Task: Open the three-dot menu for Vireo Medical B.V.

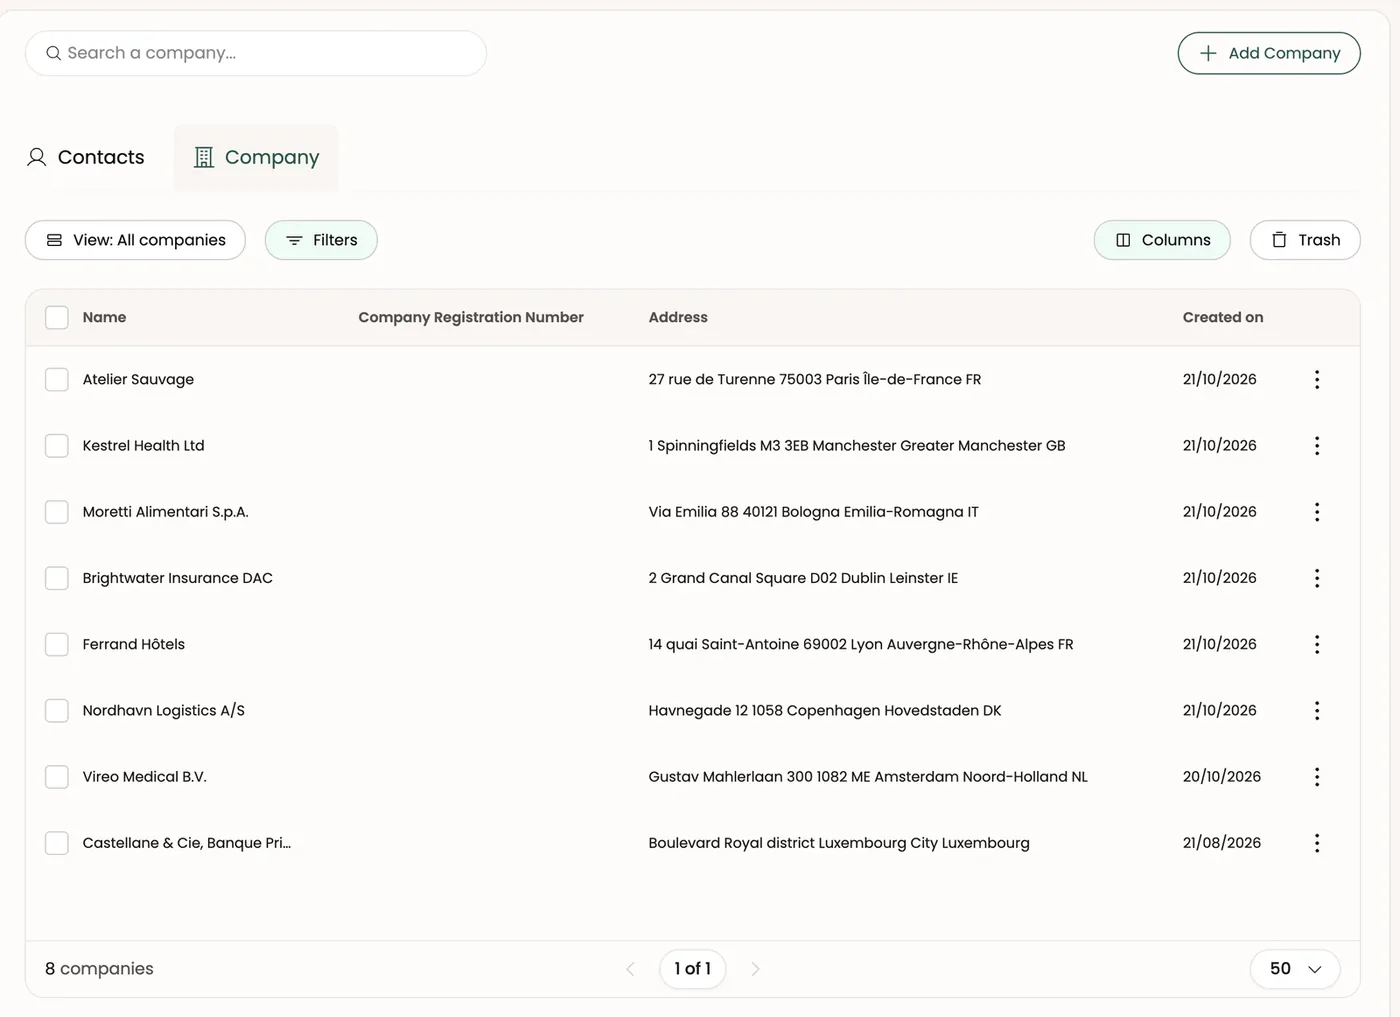Action: (1317, 777)
